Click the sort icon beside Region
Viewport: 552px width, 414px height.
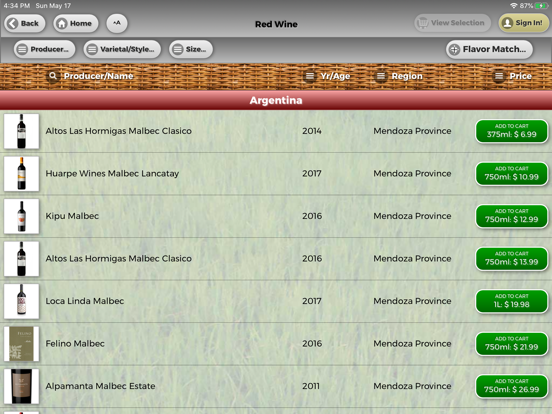pyautogui.click(x=381, y=76)
